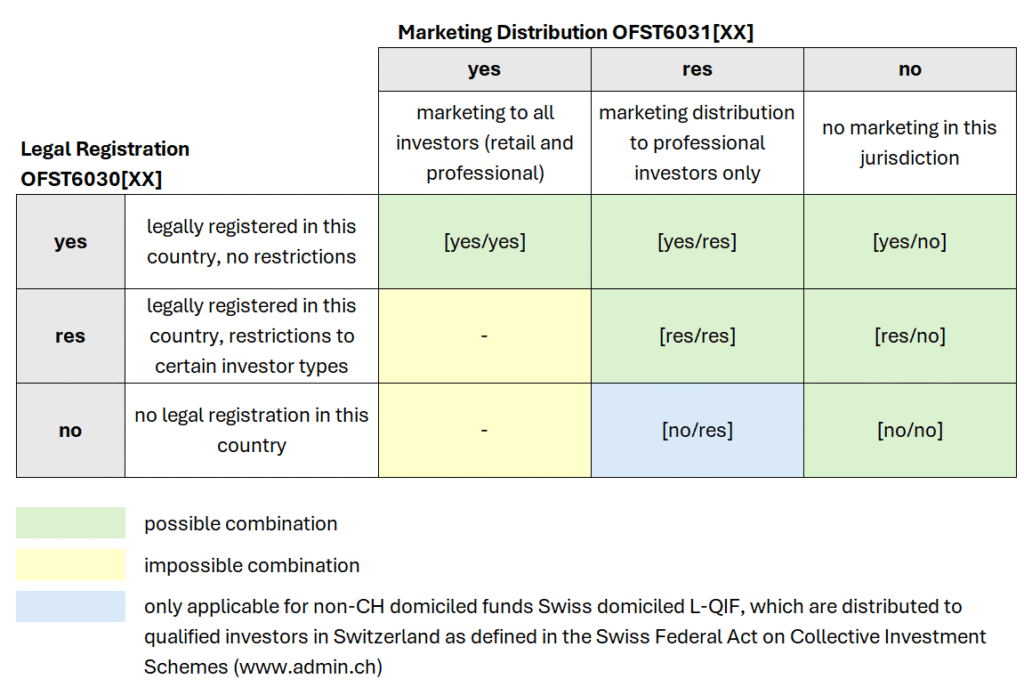This screenshot has width=1024, height=687.
Task: Select 'marketing to all investors' description cell
Action: point(484,143)
